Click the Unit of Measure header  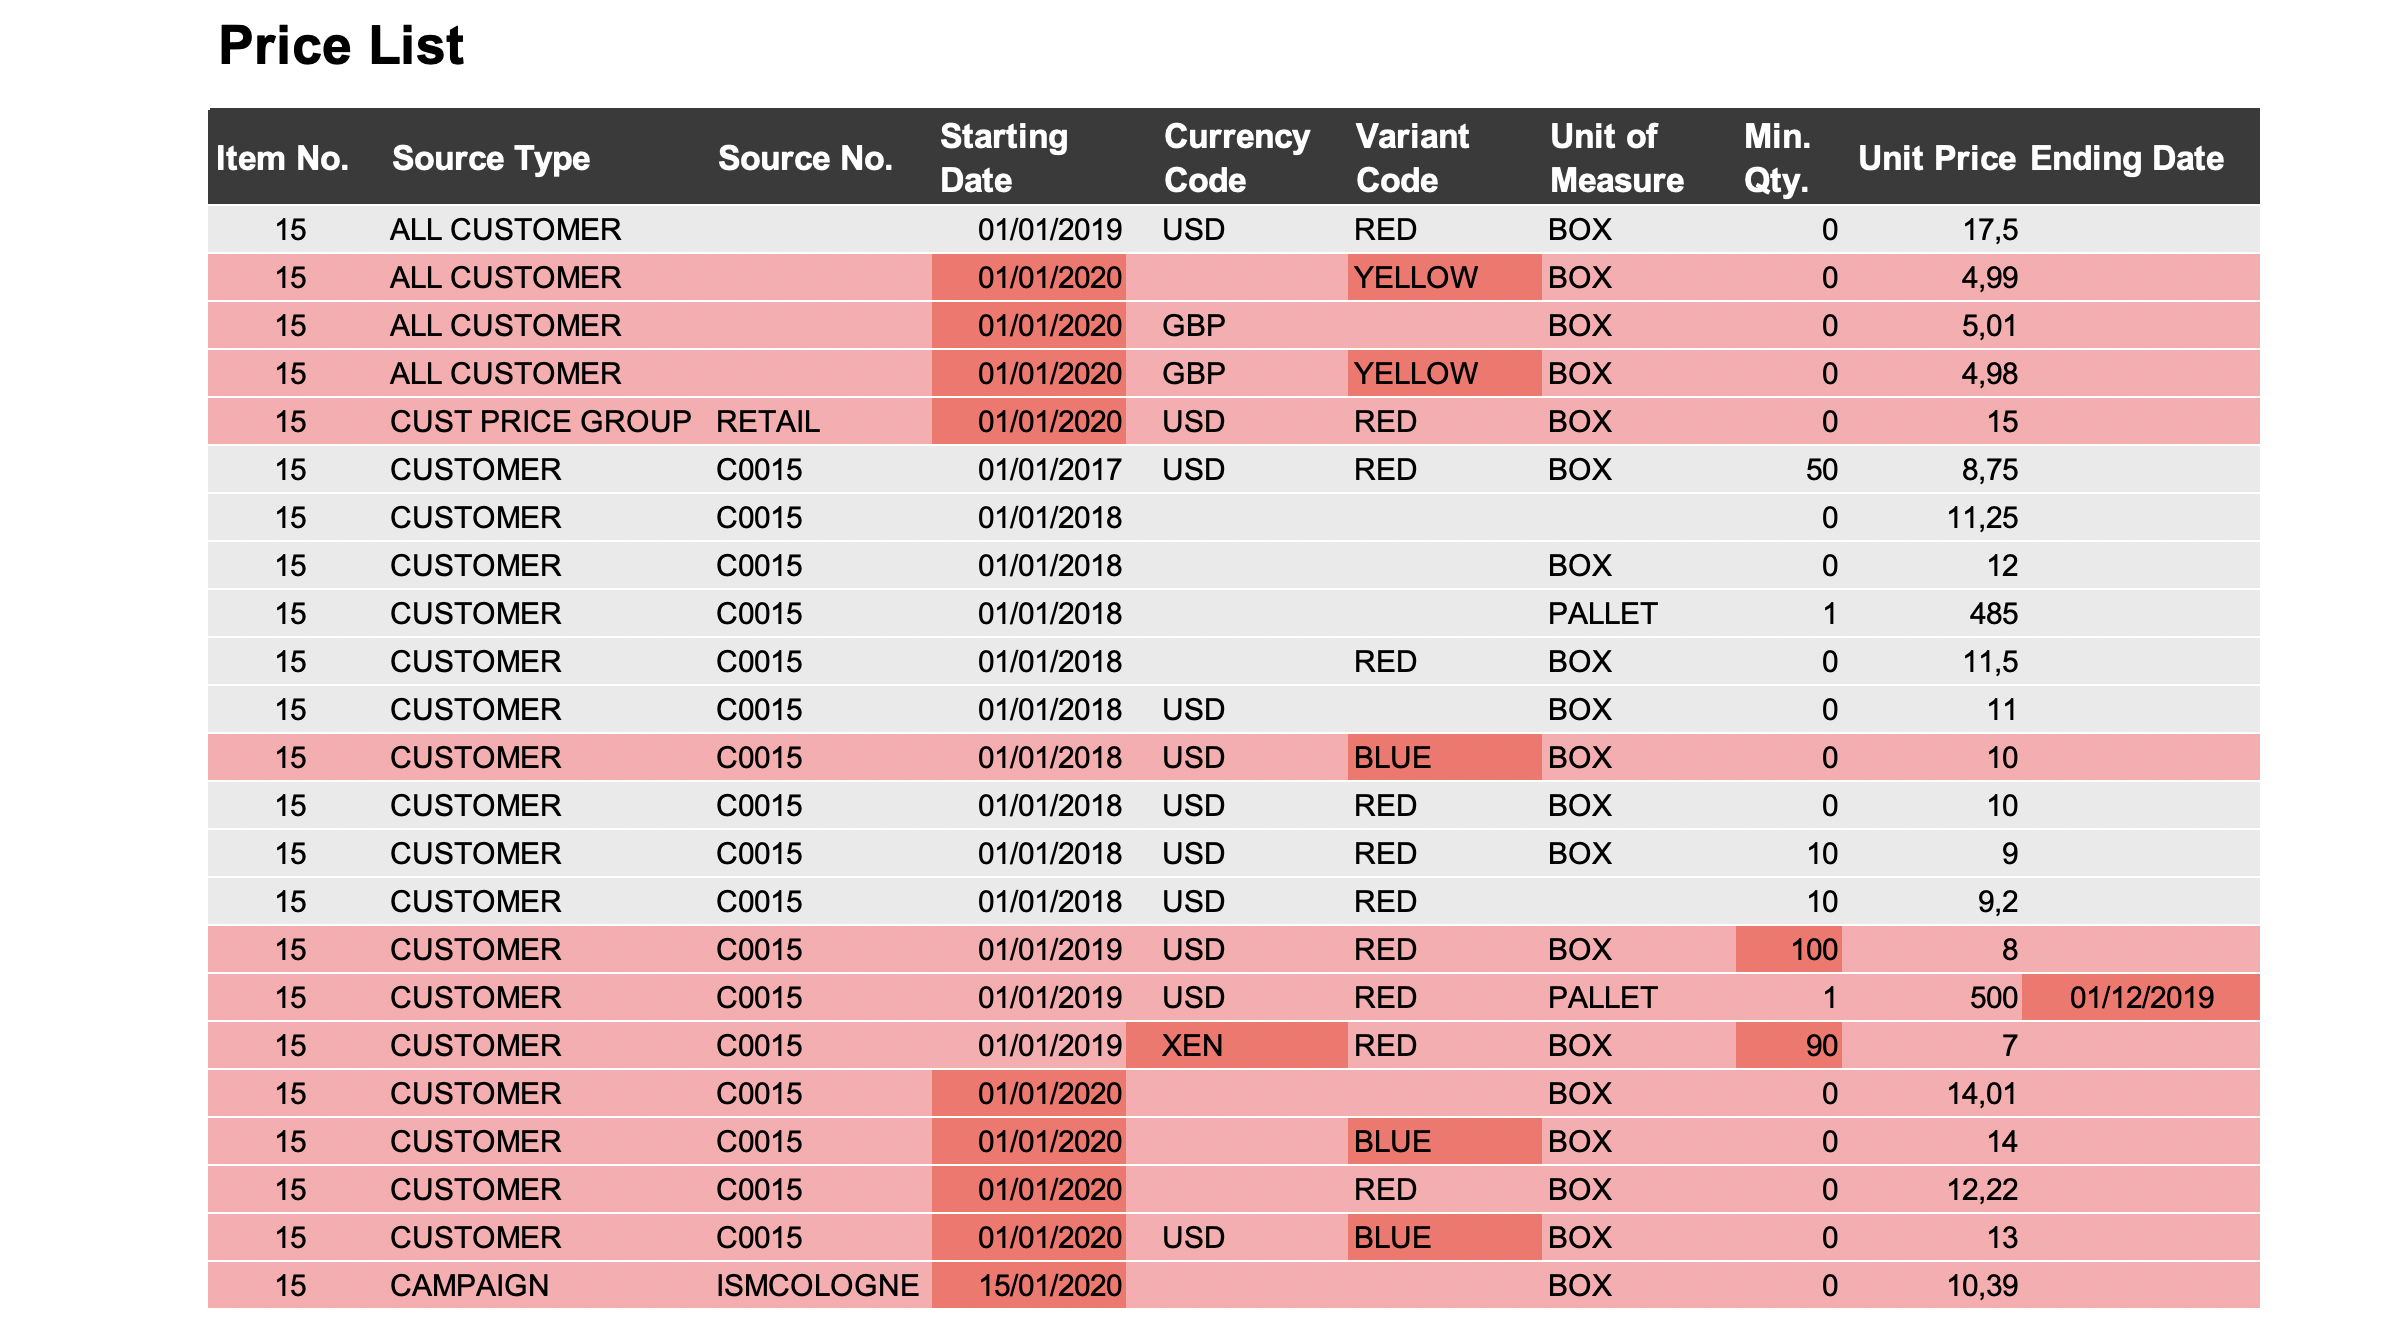[x=1616, y=158]
